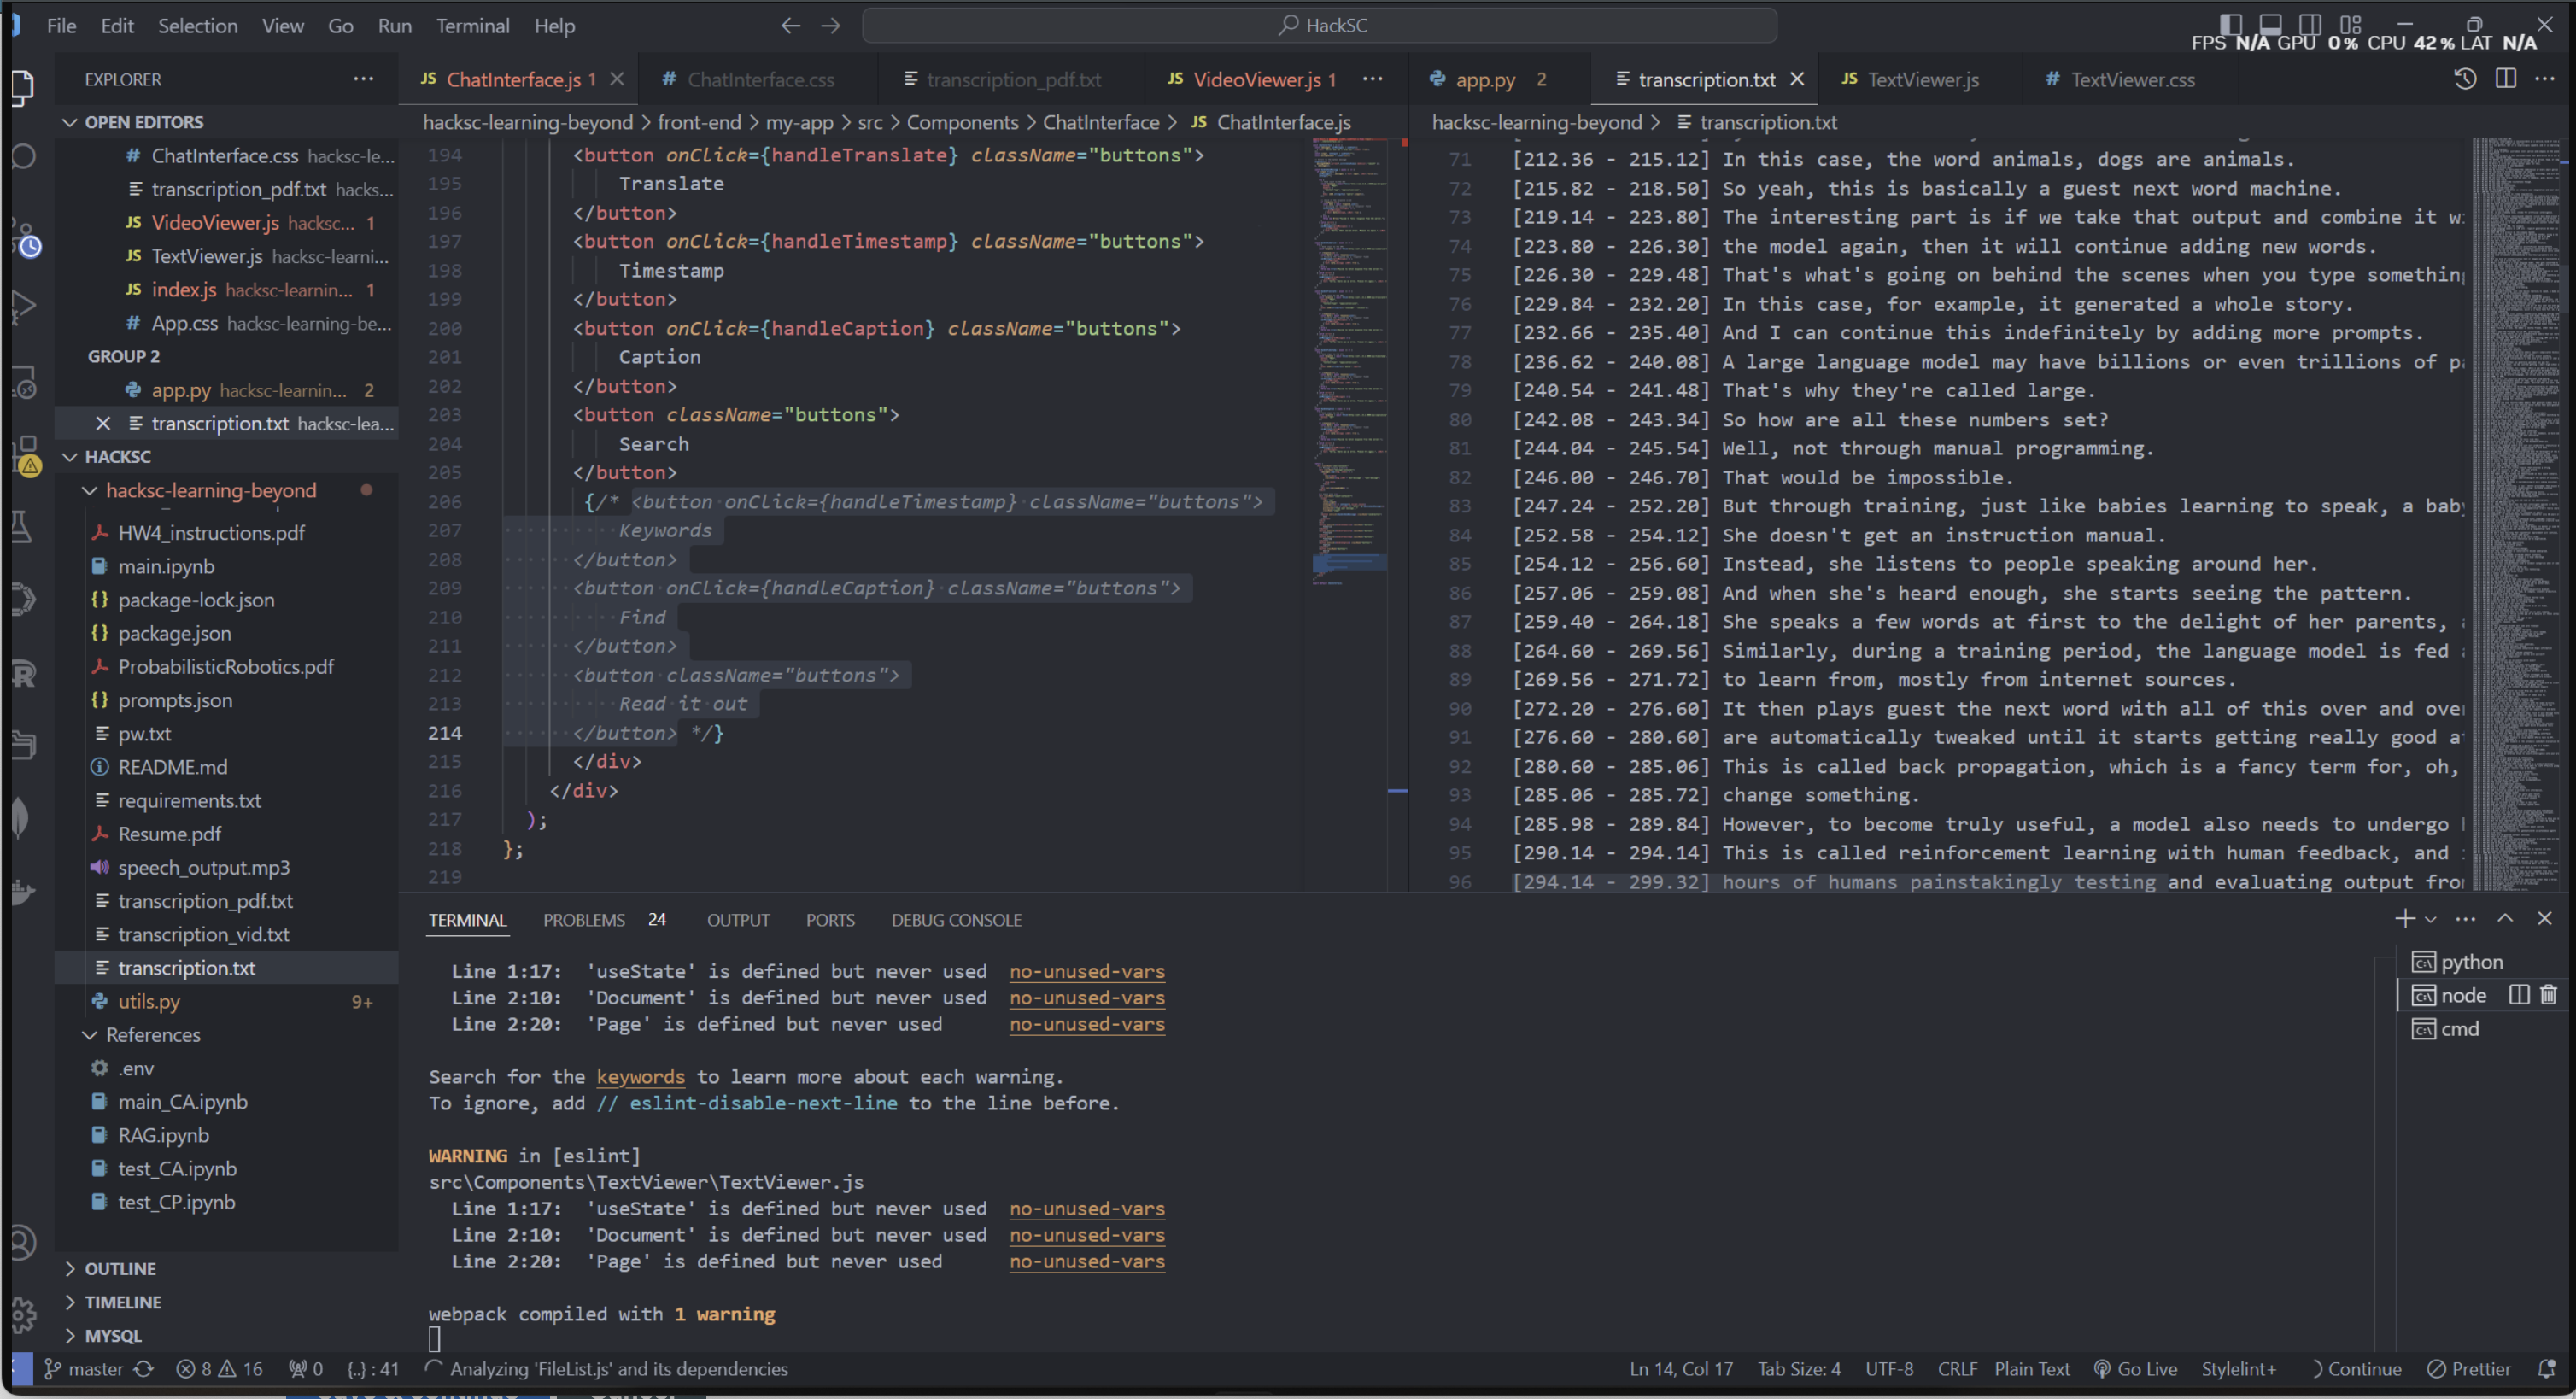
Task: Click the git sync changes icon
Action: [x=144, y=1368]
